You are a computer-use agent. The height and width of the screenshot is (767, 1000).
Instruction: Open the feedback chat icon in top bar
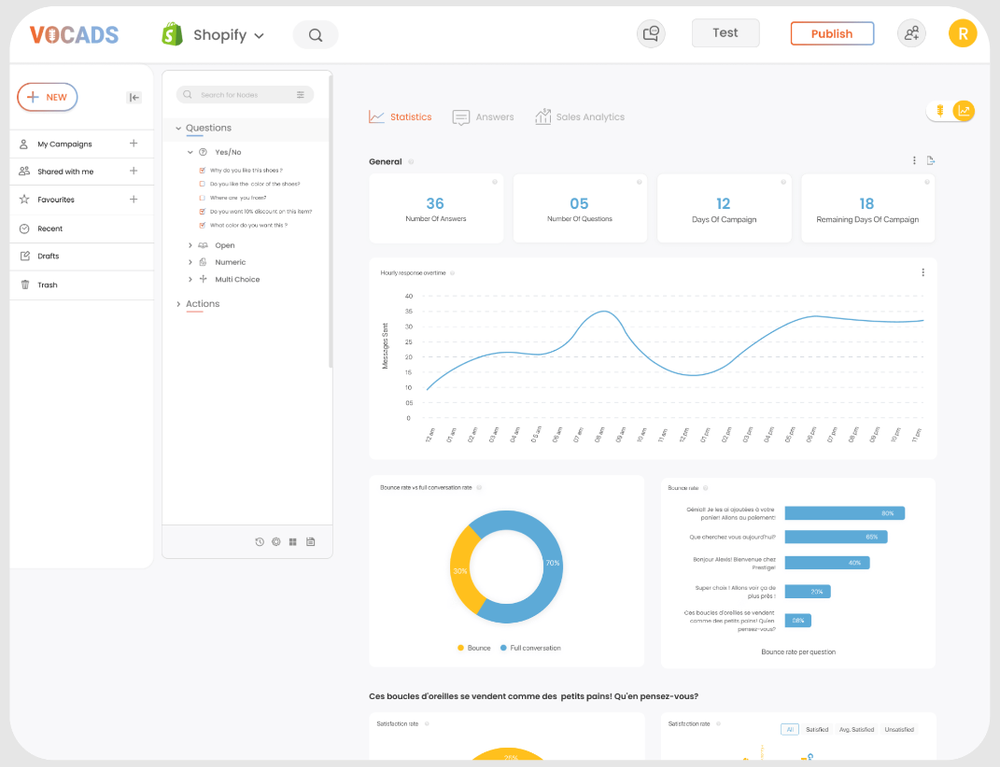(650, 33)
